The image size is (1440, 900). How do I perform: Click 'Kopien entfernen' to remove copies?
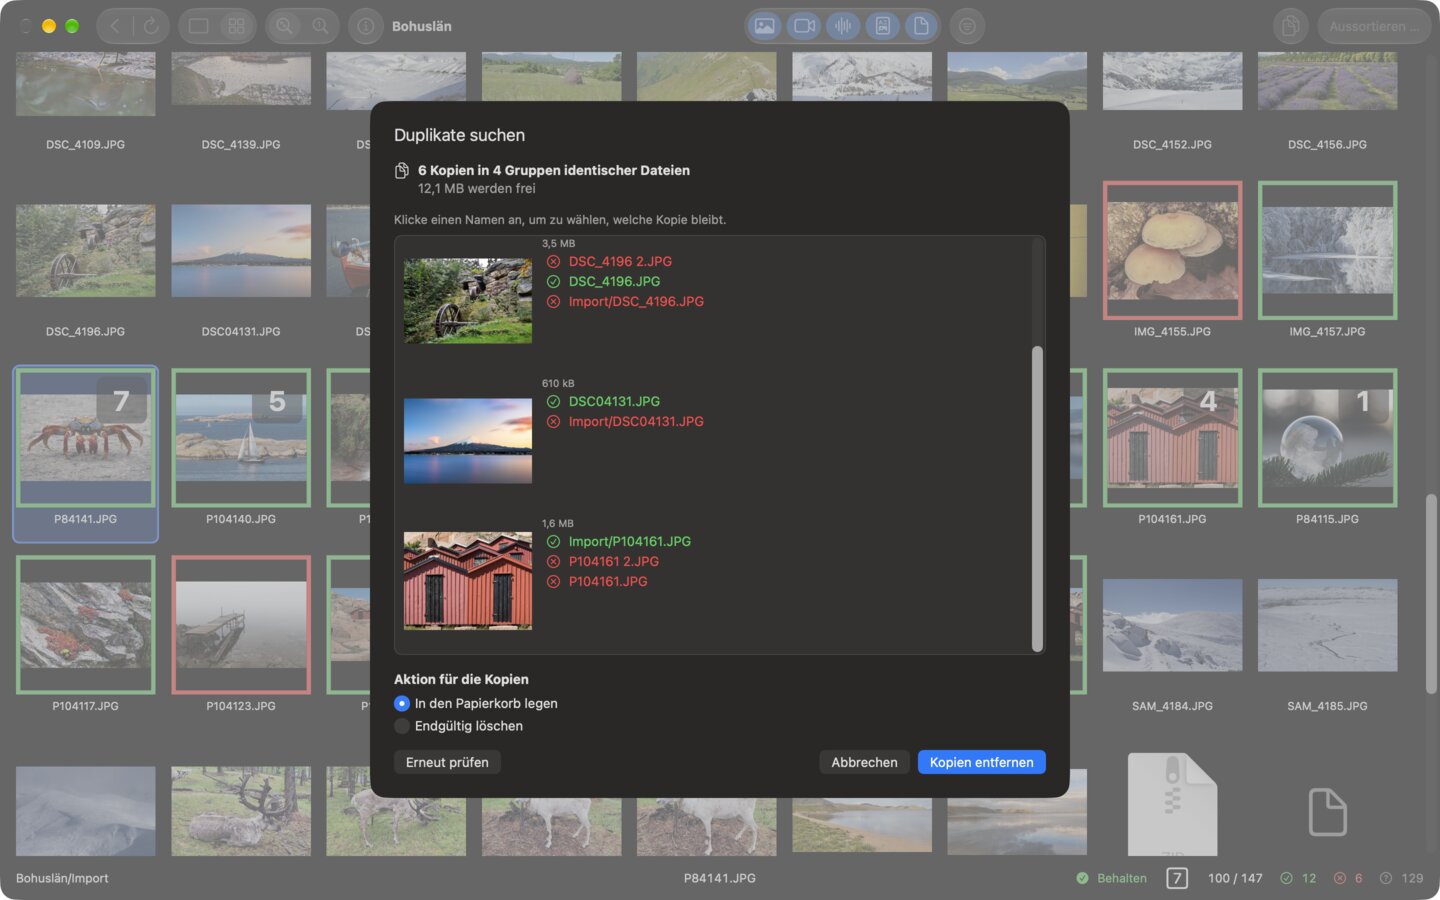point(981,762)
